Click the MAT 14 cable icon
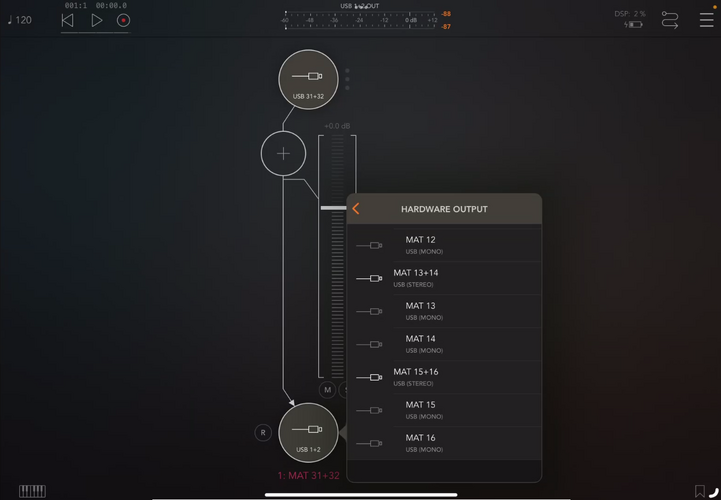Viewport: 721px width, 500px height. click(369, 344)
